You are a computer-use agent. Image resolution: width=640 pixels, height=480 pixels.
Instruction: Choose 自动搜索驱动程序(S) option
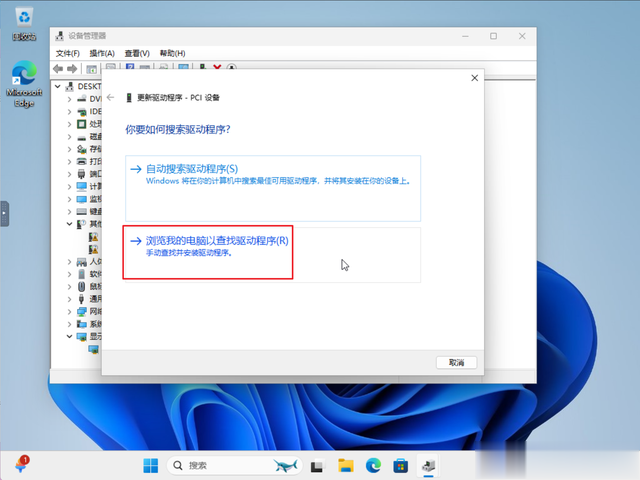coord(273,188)
